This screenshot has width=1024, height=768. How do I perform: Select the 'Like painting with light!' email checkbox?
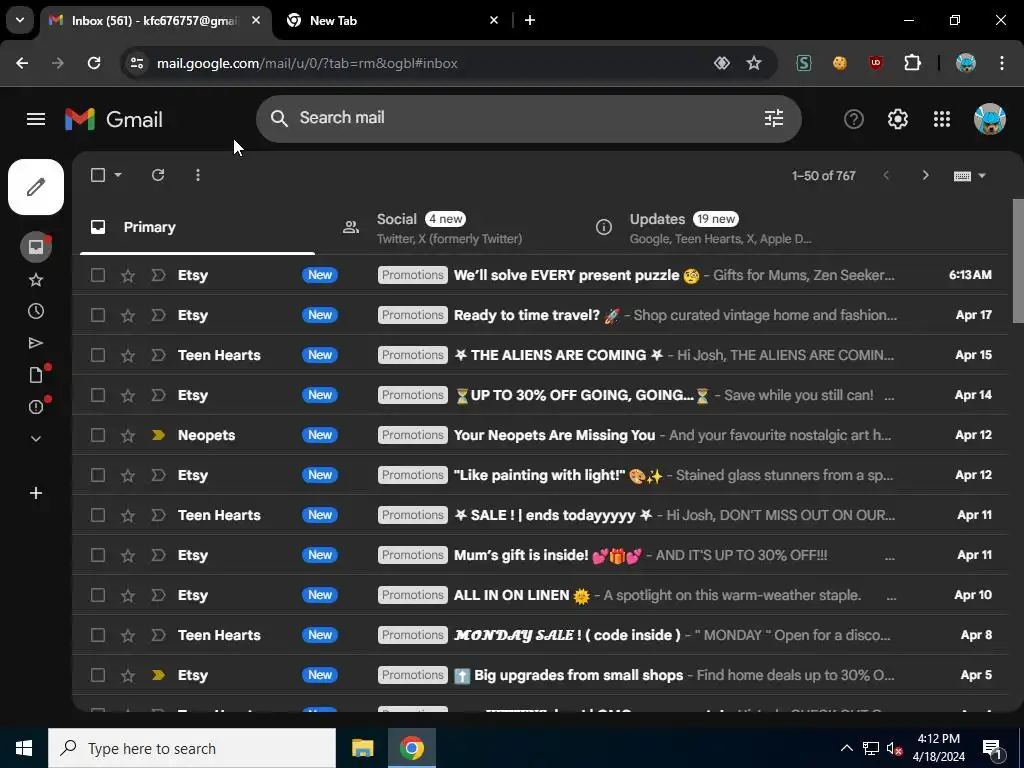(98, 475)
